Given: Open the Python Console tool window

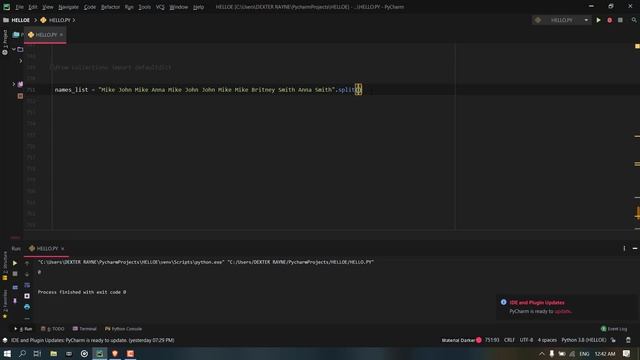Looking at the screenshot, I should click(x=123, y=329).
